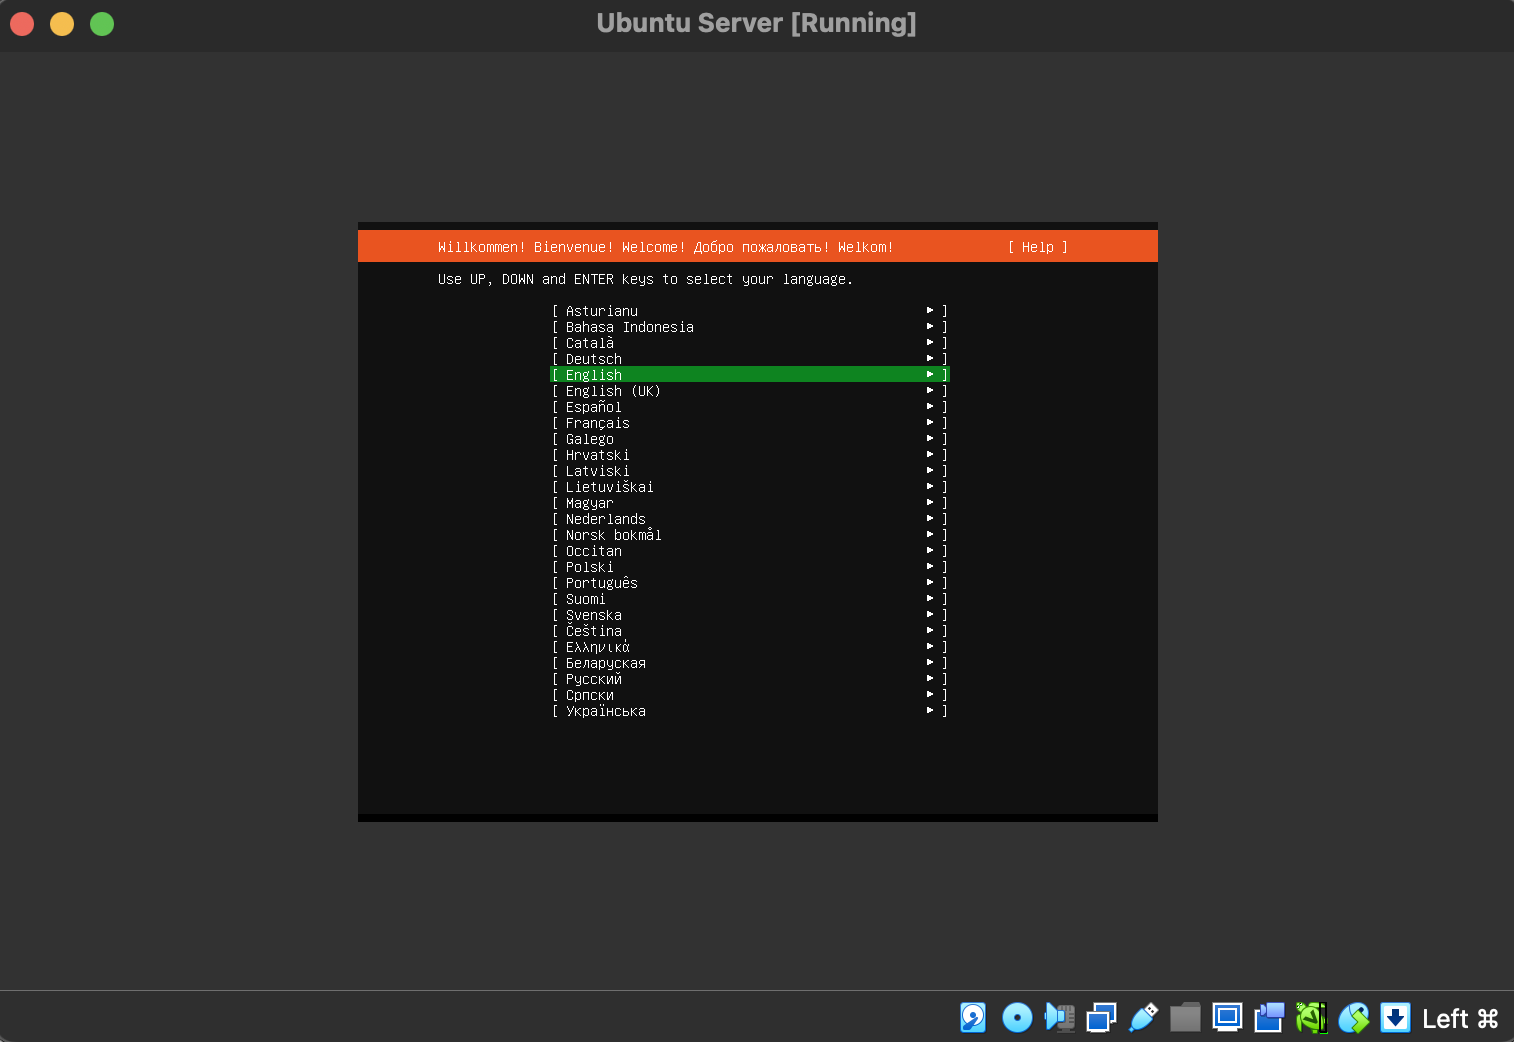Open the Help menu in installer header

(x=1038, y=247)
